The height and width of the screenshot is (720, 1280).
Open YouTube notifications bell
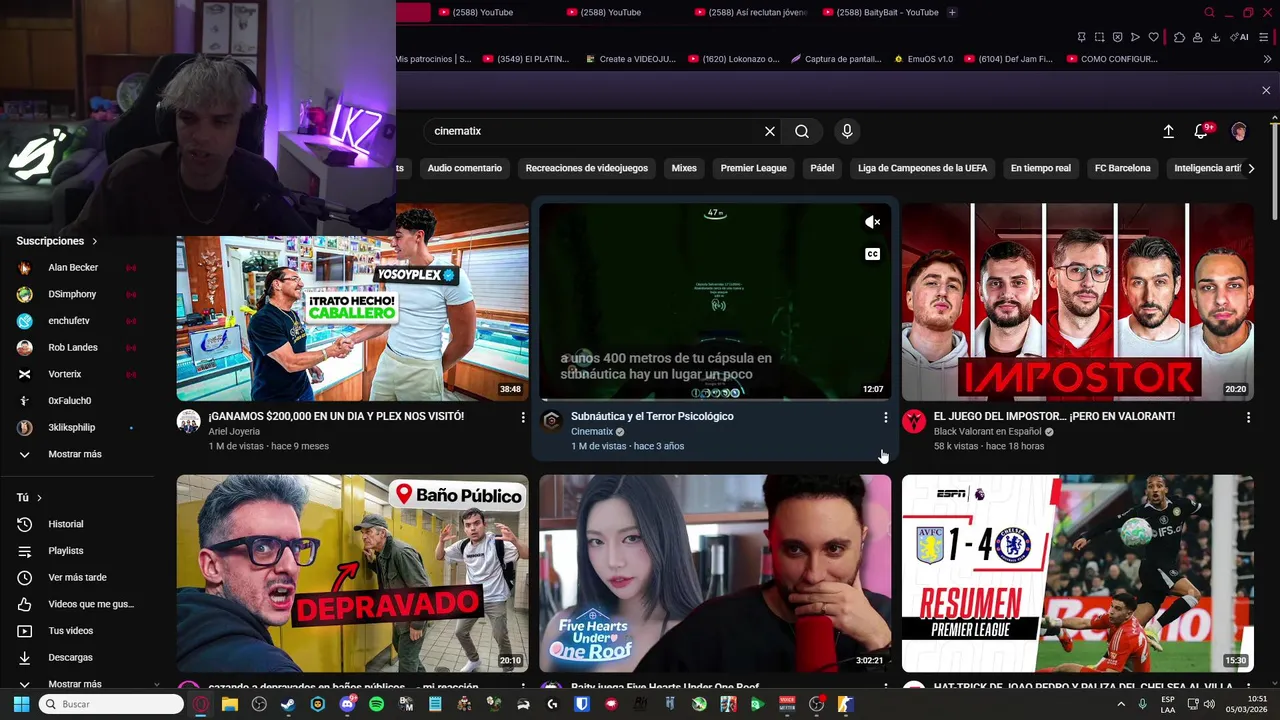coord(1202,131)
